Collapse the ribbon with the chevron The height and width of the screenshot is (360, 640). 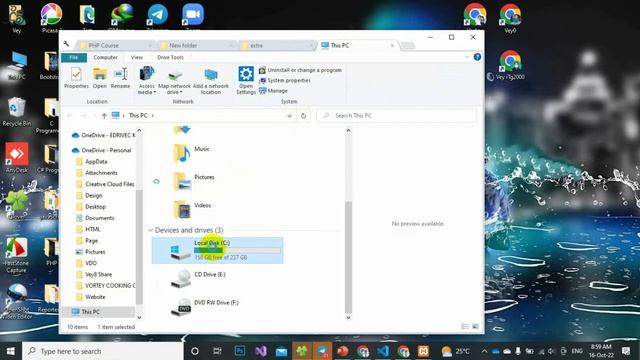pos(467,57)
